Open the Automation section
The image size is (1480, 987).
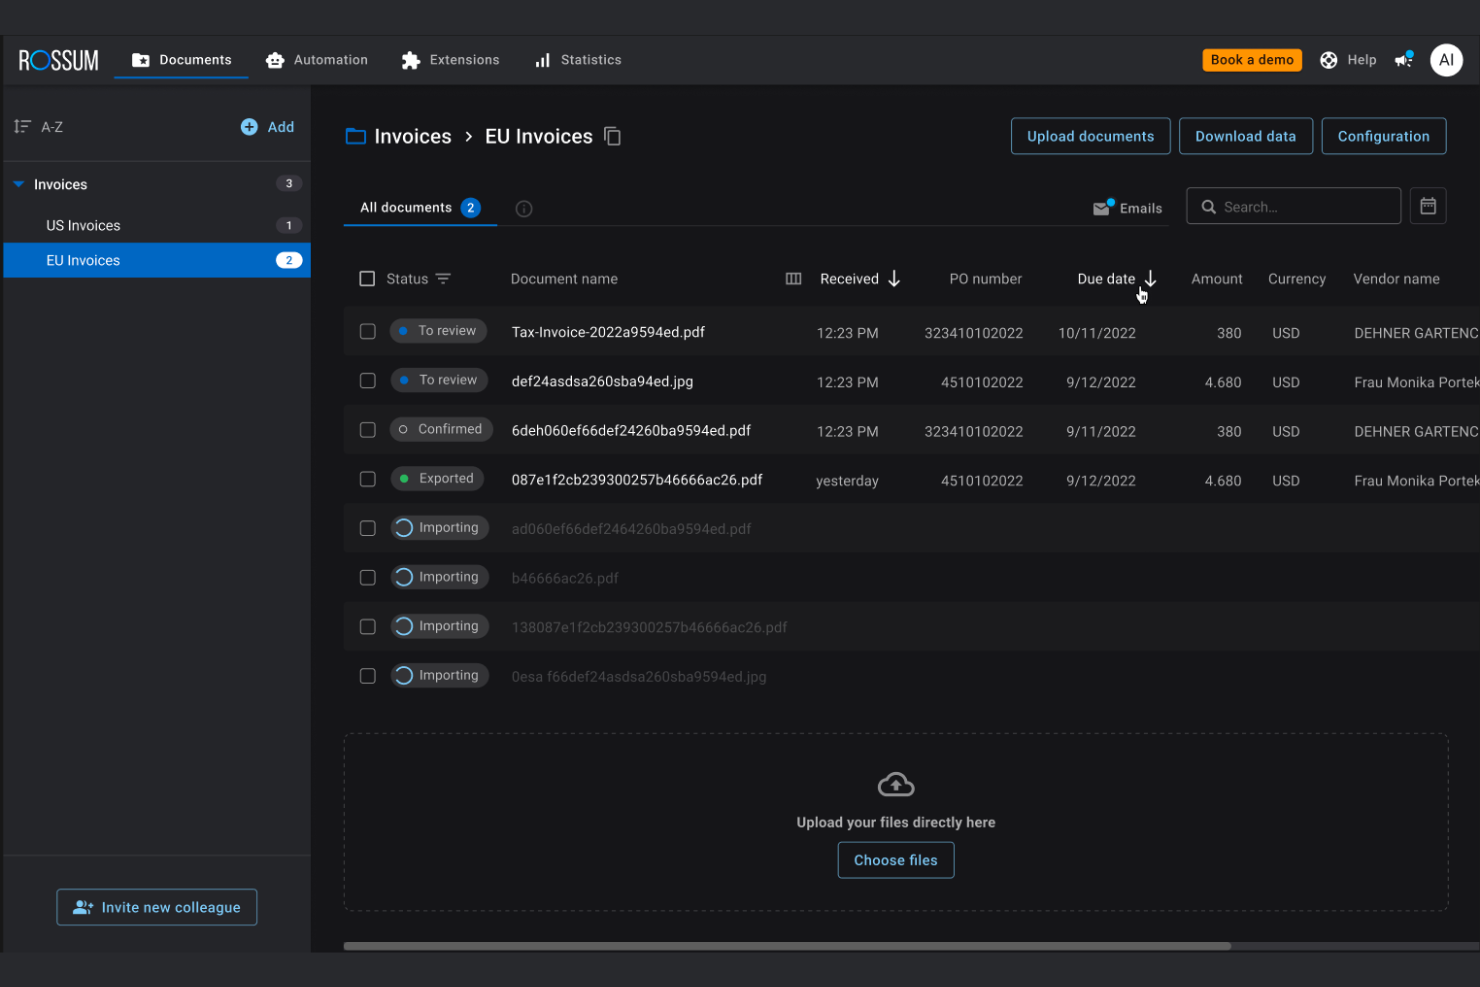[x=317, y=59]
